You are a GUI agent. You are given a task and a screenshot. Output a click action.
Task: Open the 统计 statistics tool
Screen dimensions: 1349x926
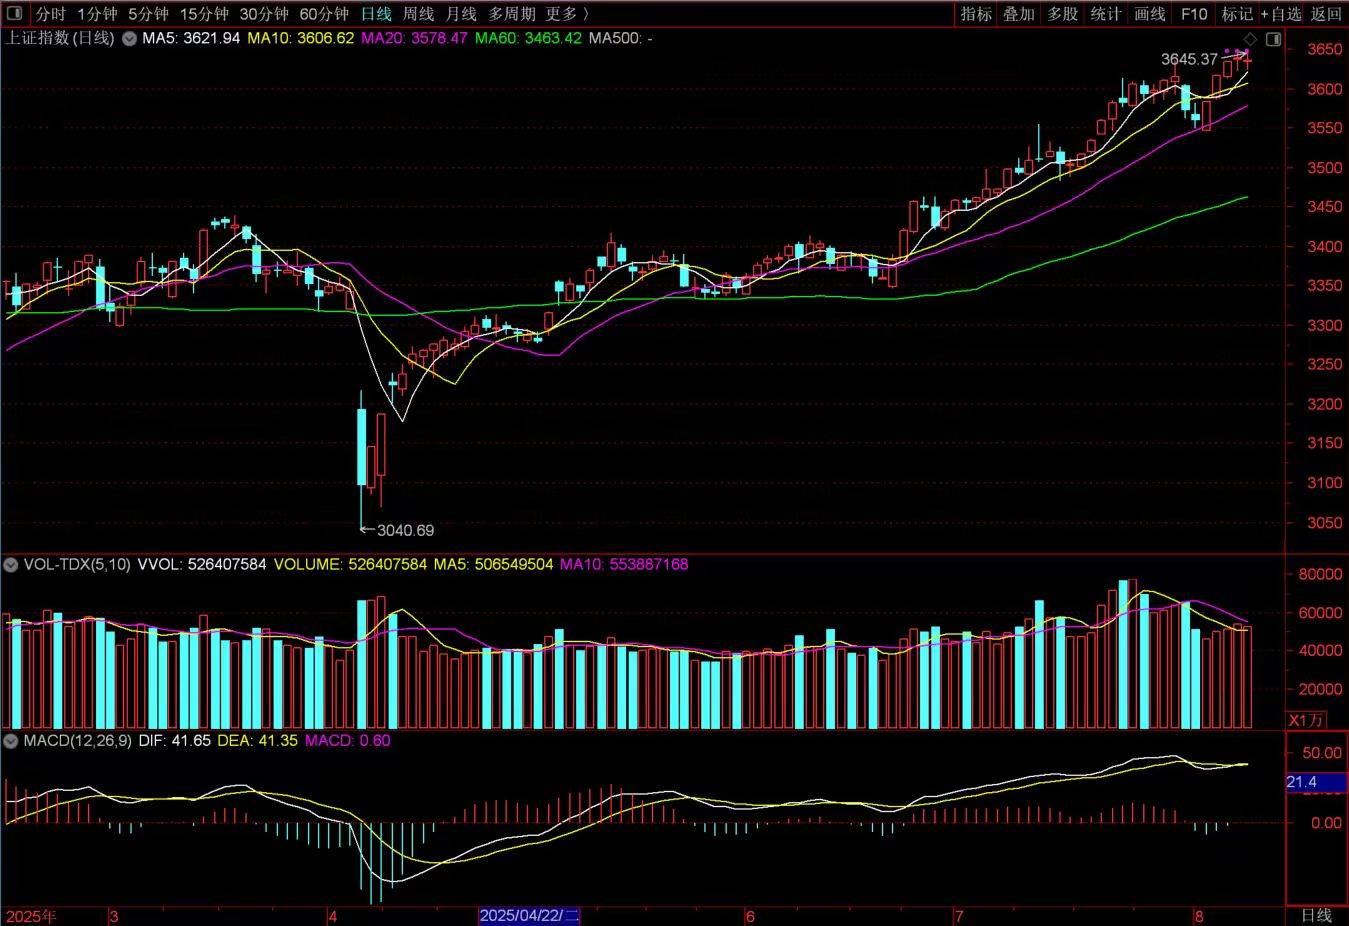1106,14
